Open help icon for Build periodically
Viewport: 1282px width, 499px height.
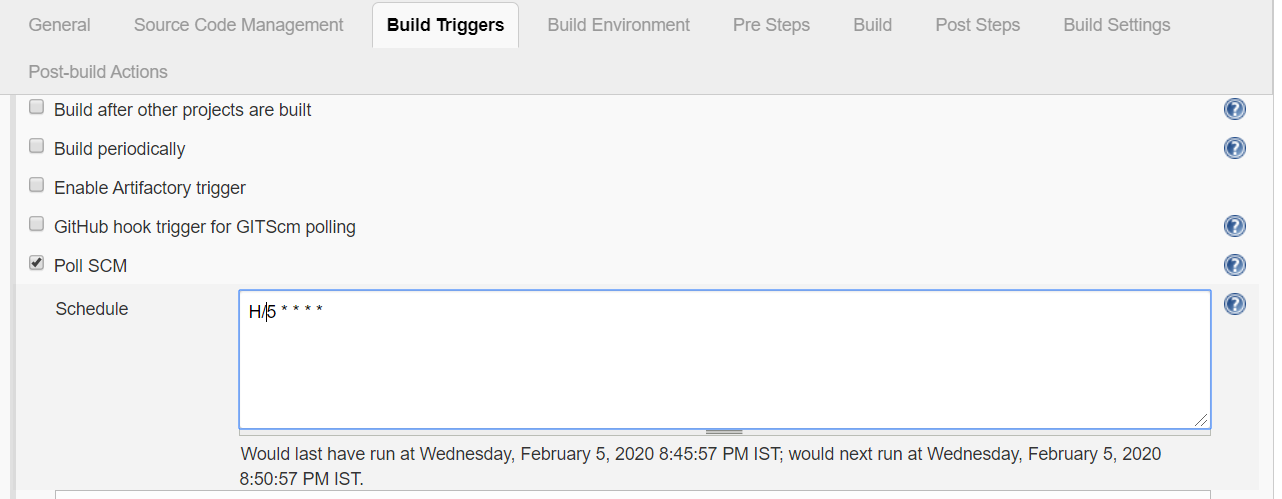click(x=1234, y=148)
